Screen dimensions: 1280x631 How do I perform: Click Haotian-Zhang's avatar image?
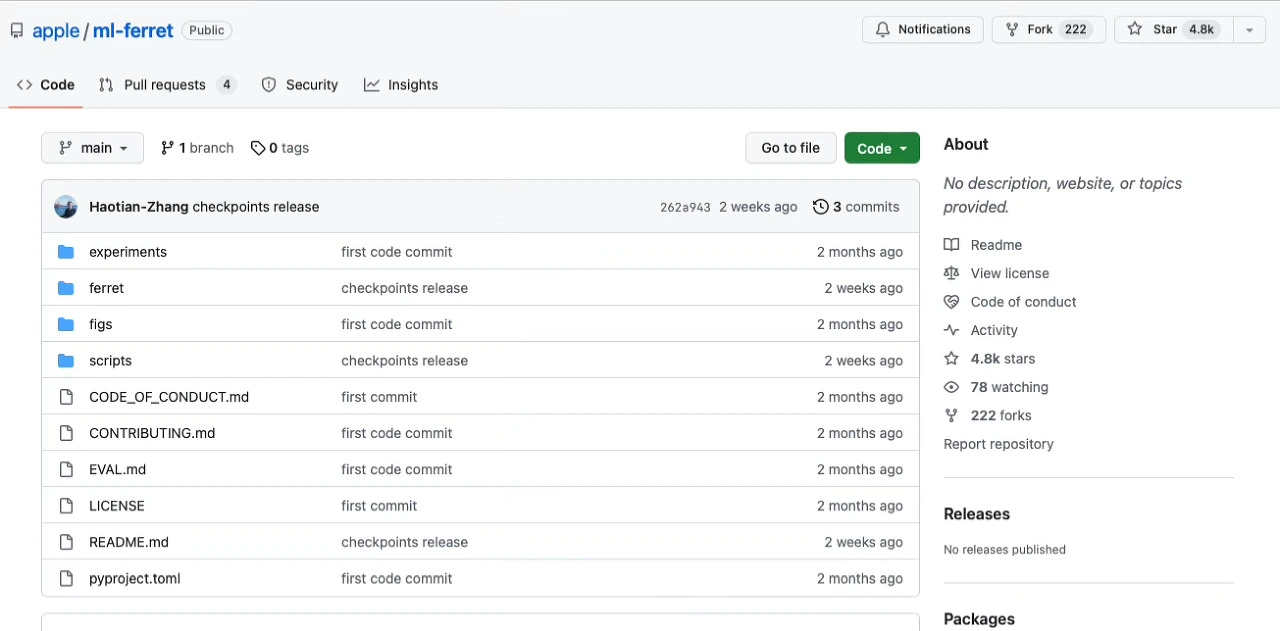tap(66, 207)
